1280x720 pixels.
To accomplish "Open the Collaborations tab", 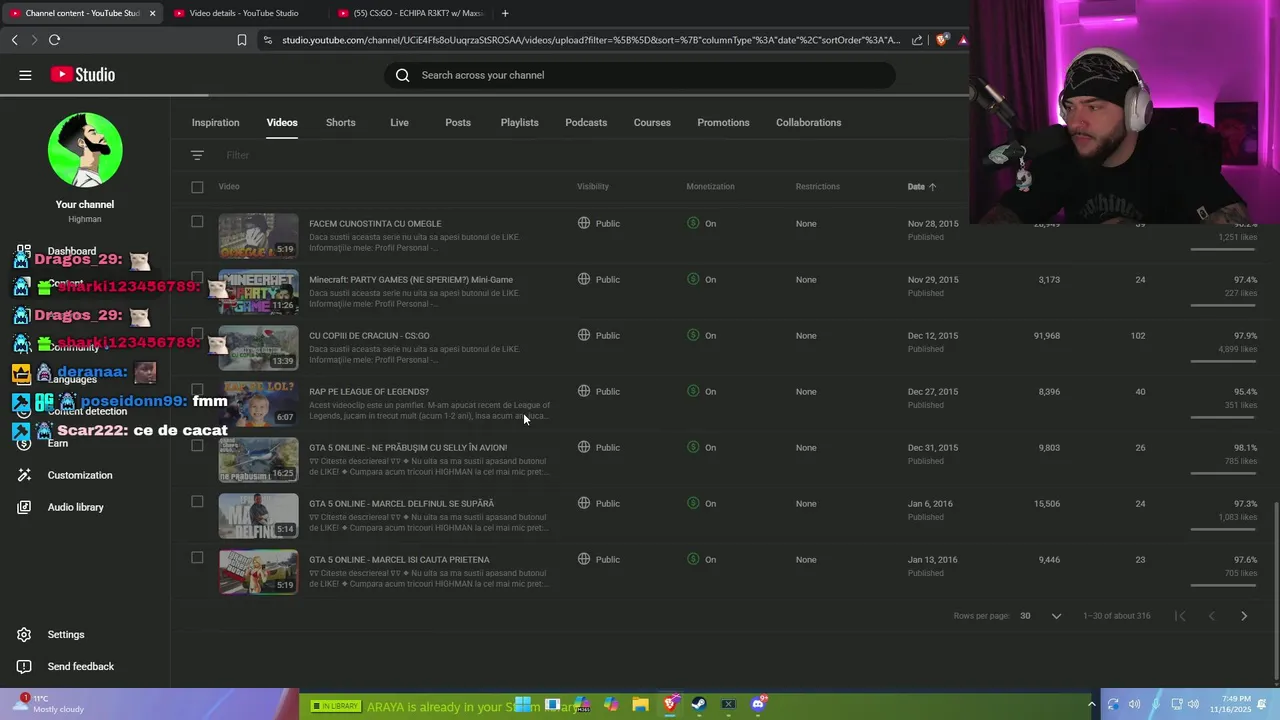I will tap(808, 123).
